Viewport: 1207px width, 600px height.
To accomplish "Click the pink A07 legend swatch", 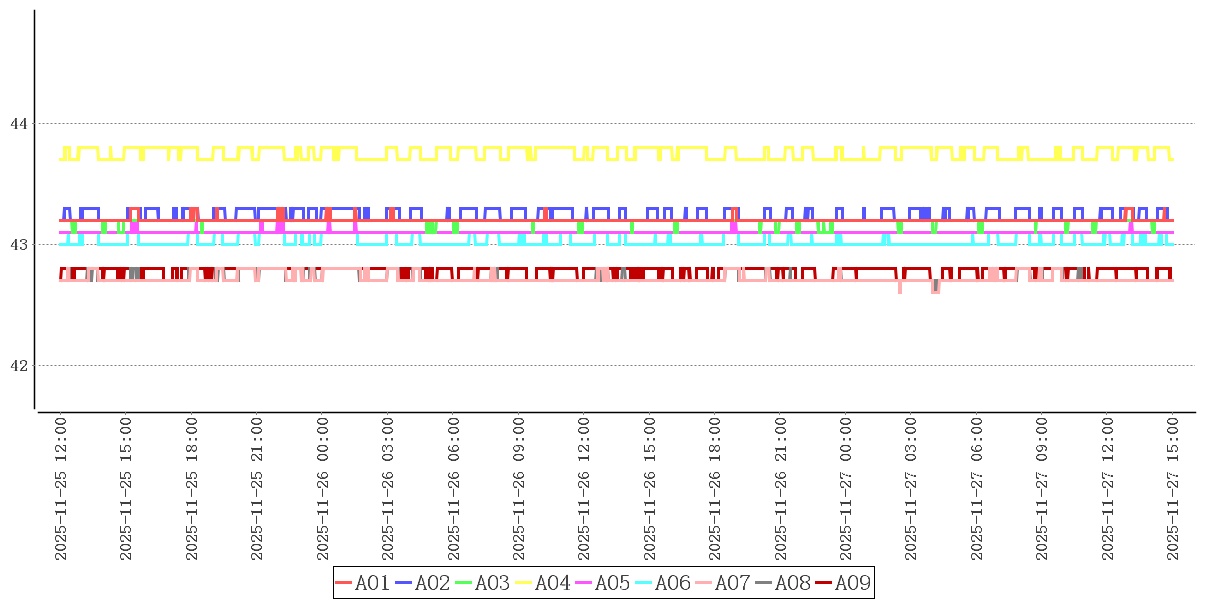I will pos(704,583).
